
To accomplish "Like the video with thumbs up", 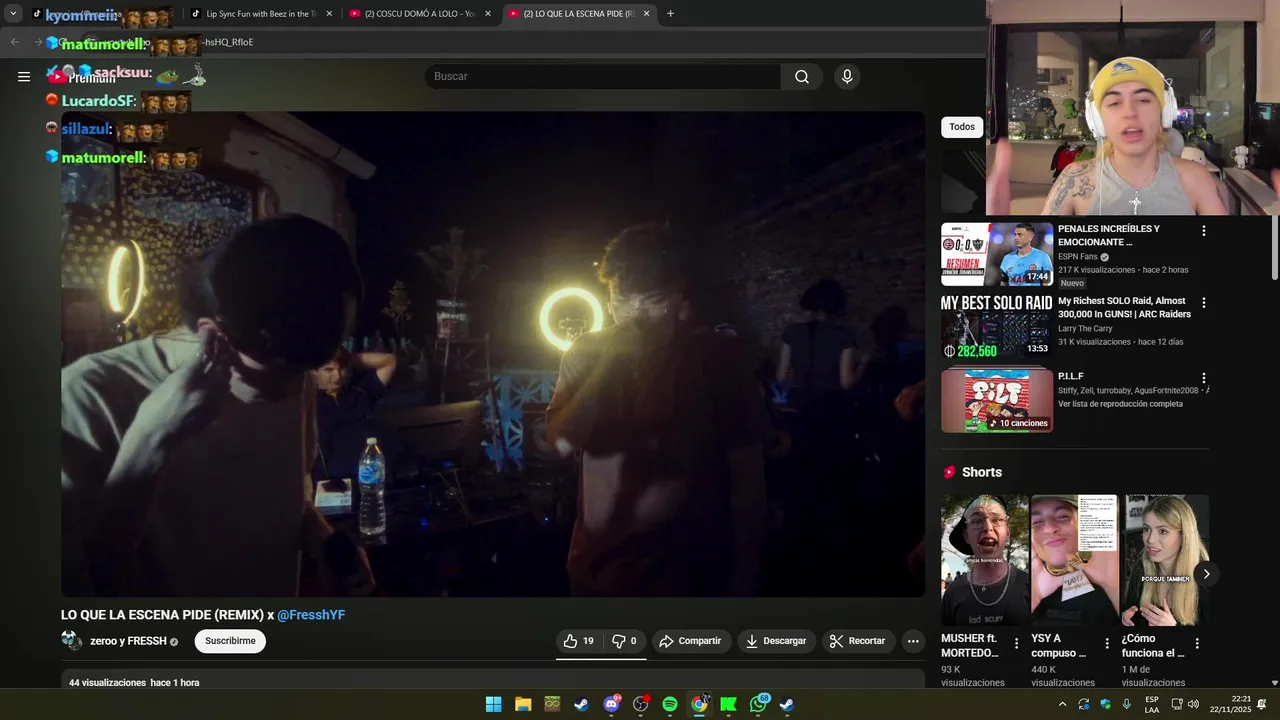I will [x=578, y=641].
